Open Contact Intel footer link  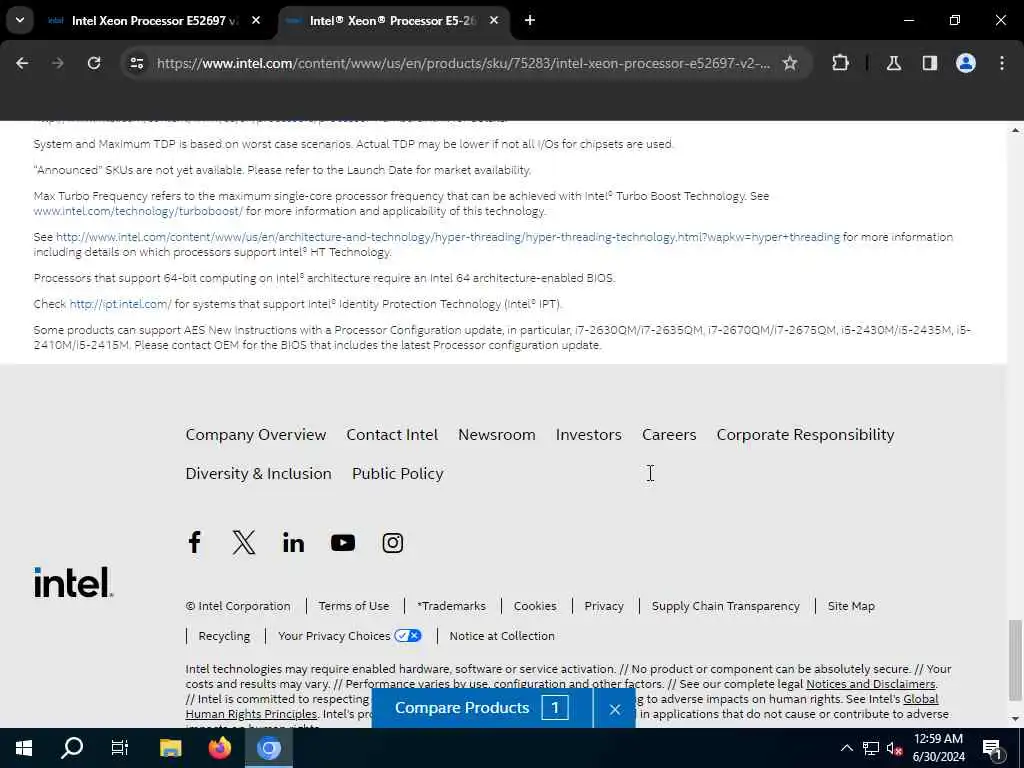click(392, 434)
